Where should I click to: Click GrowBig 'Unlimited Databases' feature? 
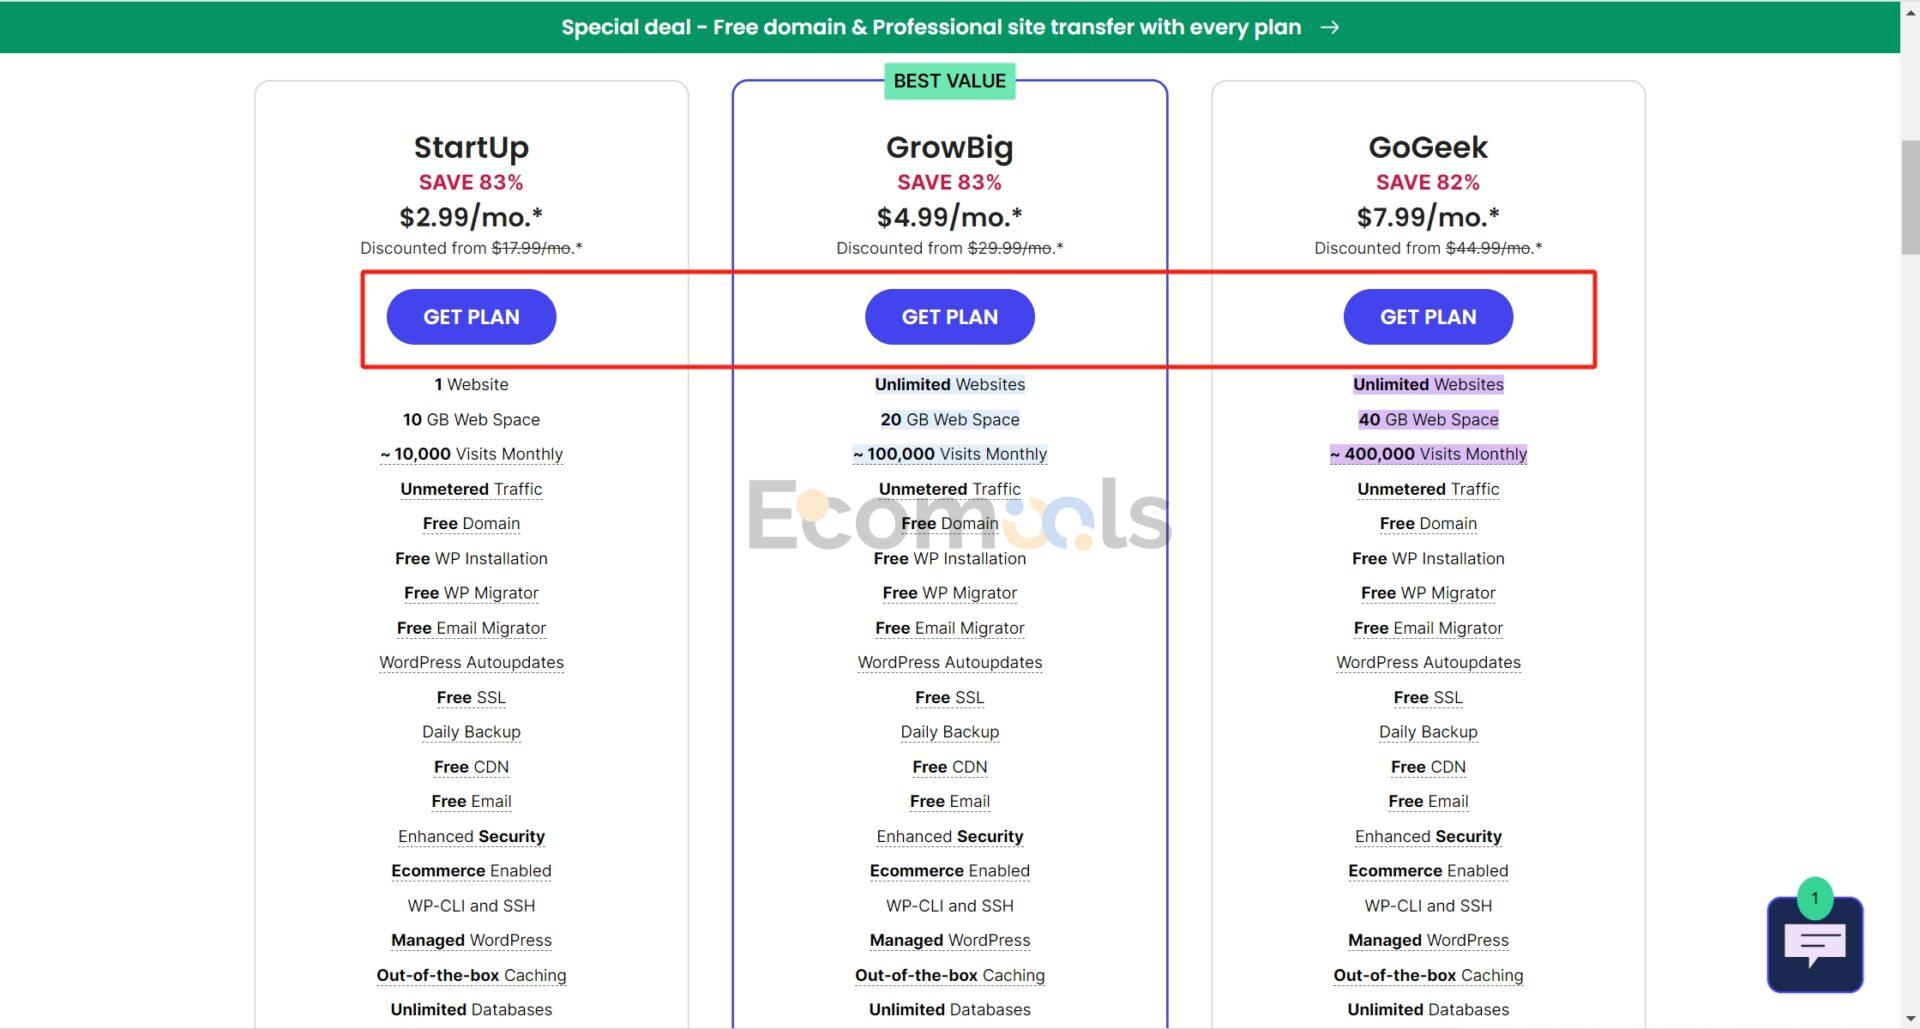pos(949,1010)
